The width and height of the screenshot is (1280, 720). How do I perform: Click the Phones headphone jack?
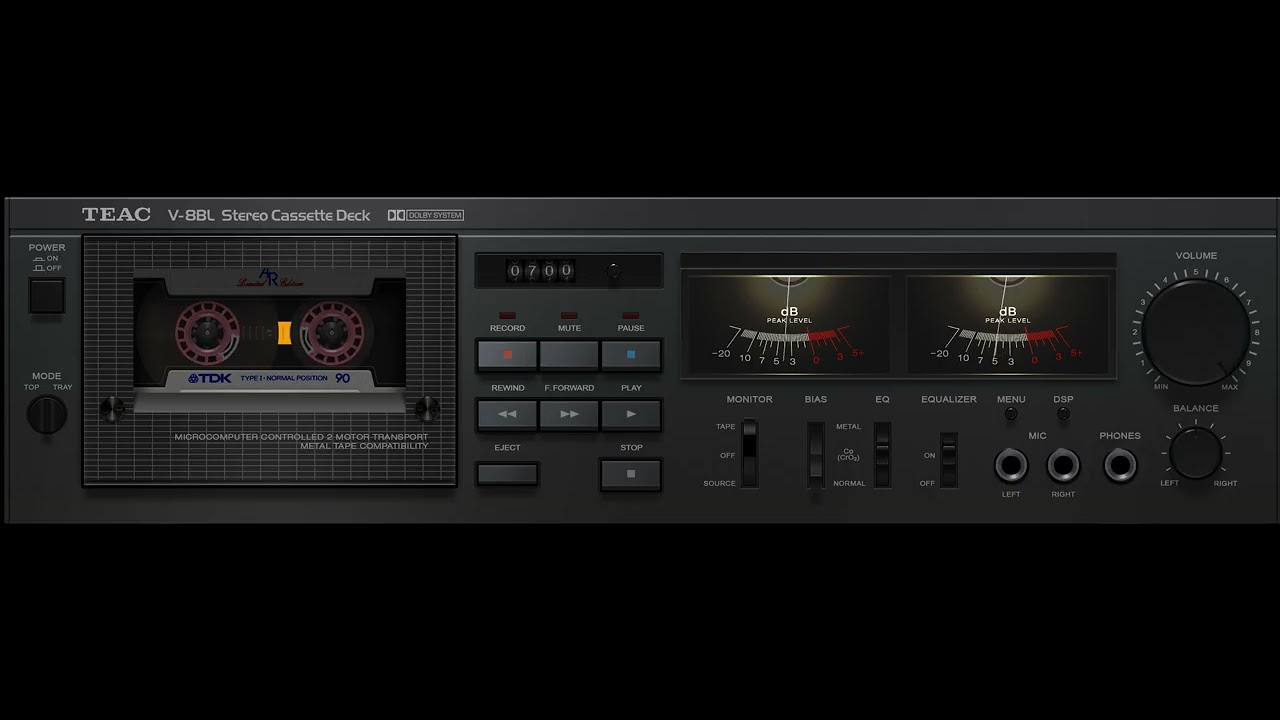(1120, 466)
